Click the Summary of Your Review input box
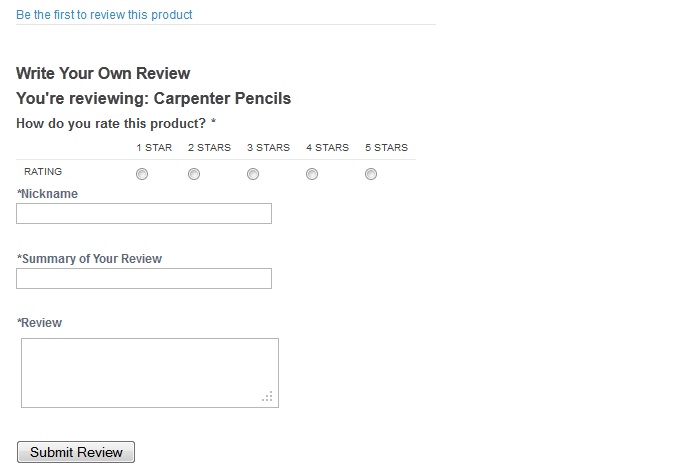The image size is (690, 468). click(x=144, y=278)
